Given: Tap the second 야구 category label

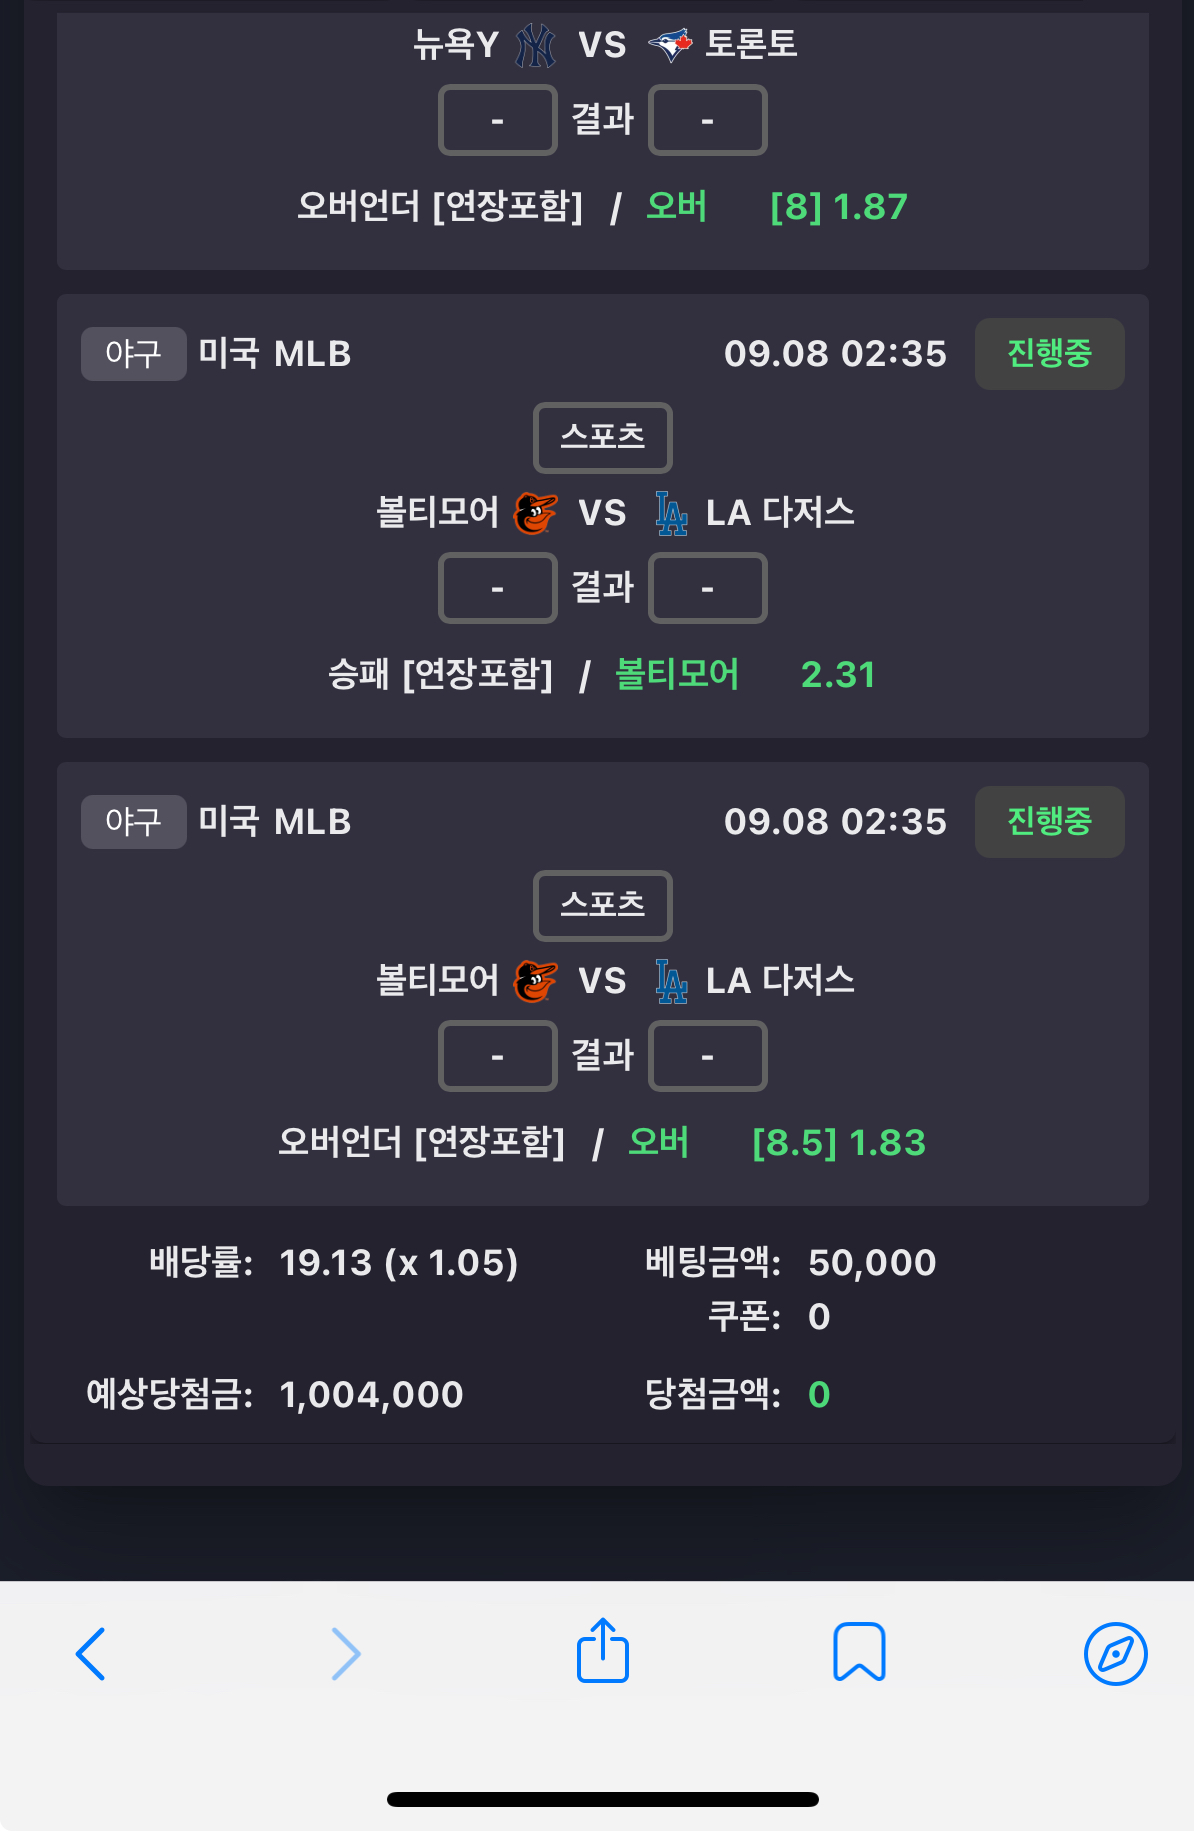Looking at the screenshot, I should tap(134, 822).
